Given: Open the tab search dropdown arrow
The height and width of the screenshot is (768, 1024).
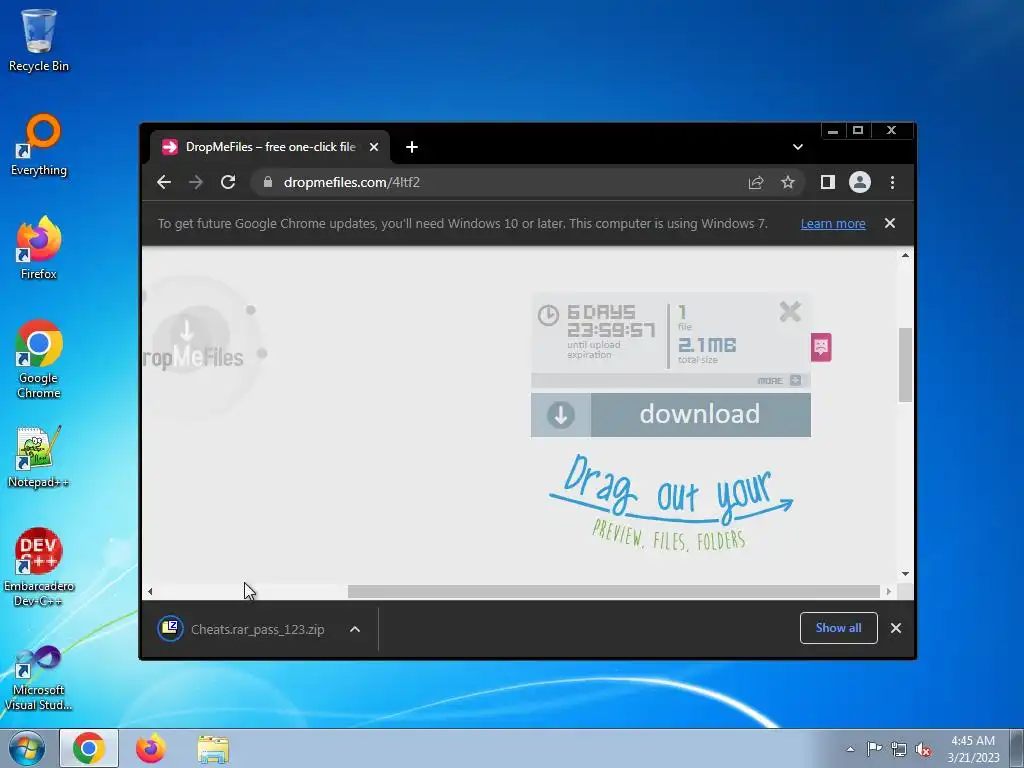Looking at the screenshot, I should pos(797,147).
